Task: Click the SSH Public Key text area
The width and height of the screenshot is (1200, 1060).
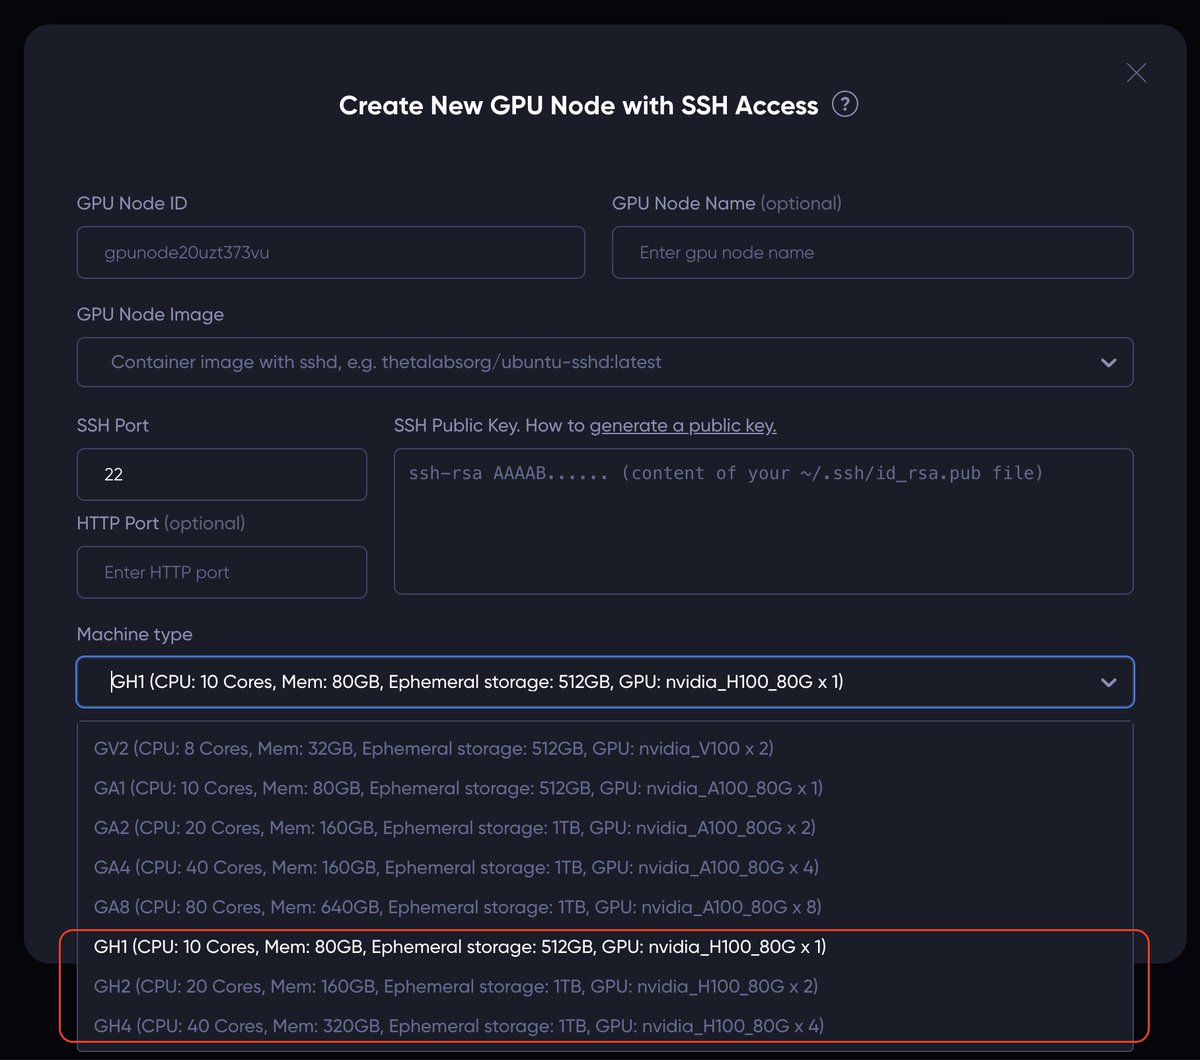Action: pyautogui.click(x=763, y=521)
